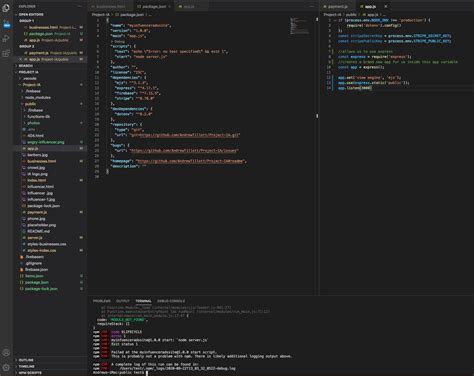Viewport: 474px width, 376px height.
Task: Click the styles-businesses.css file icon
Action: click(24, 244)
